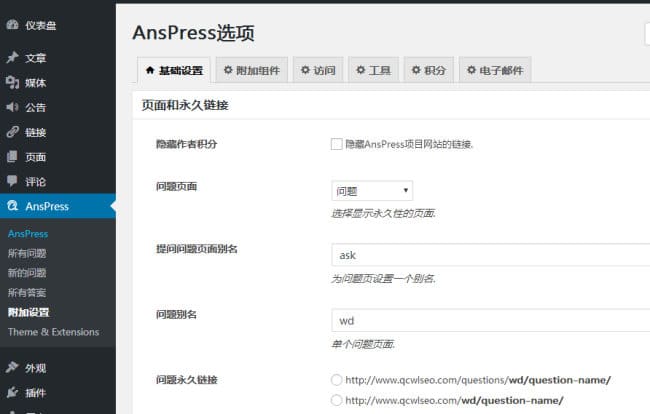Click the 页面和永久链接 section header
Screen dimensions: 650x414
(185, 105)
